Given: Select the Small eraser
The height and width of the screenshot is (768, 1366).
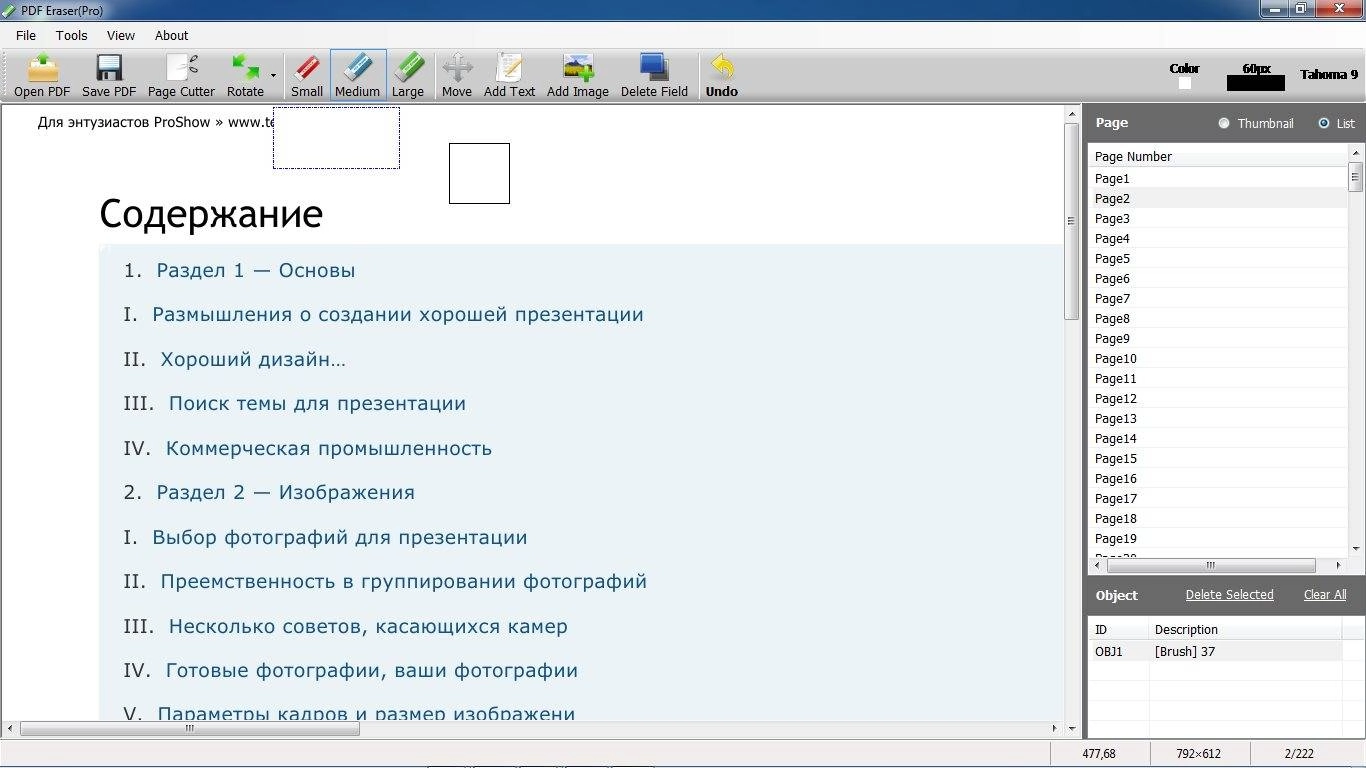Looking at the screenshot, I should 307,76.
